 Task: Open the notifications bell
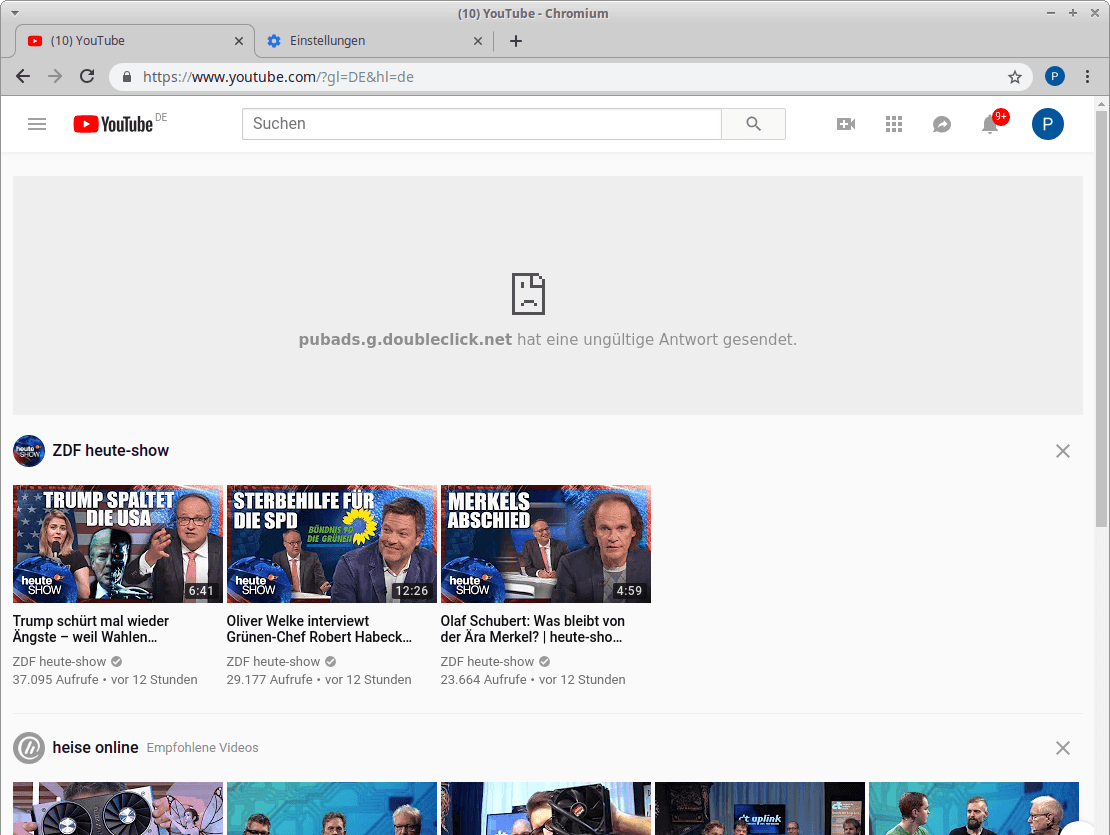pyautogui.click(x=990, y=125)
